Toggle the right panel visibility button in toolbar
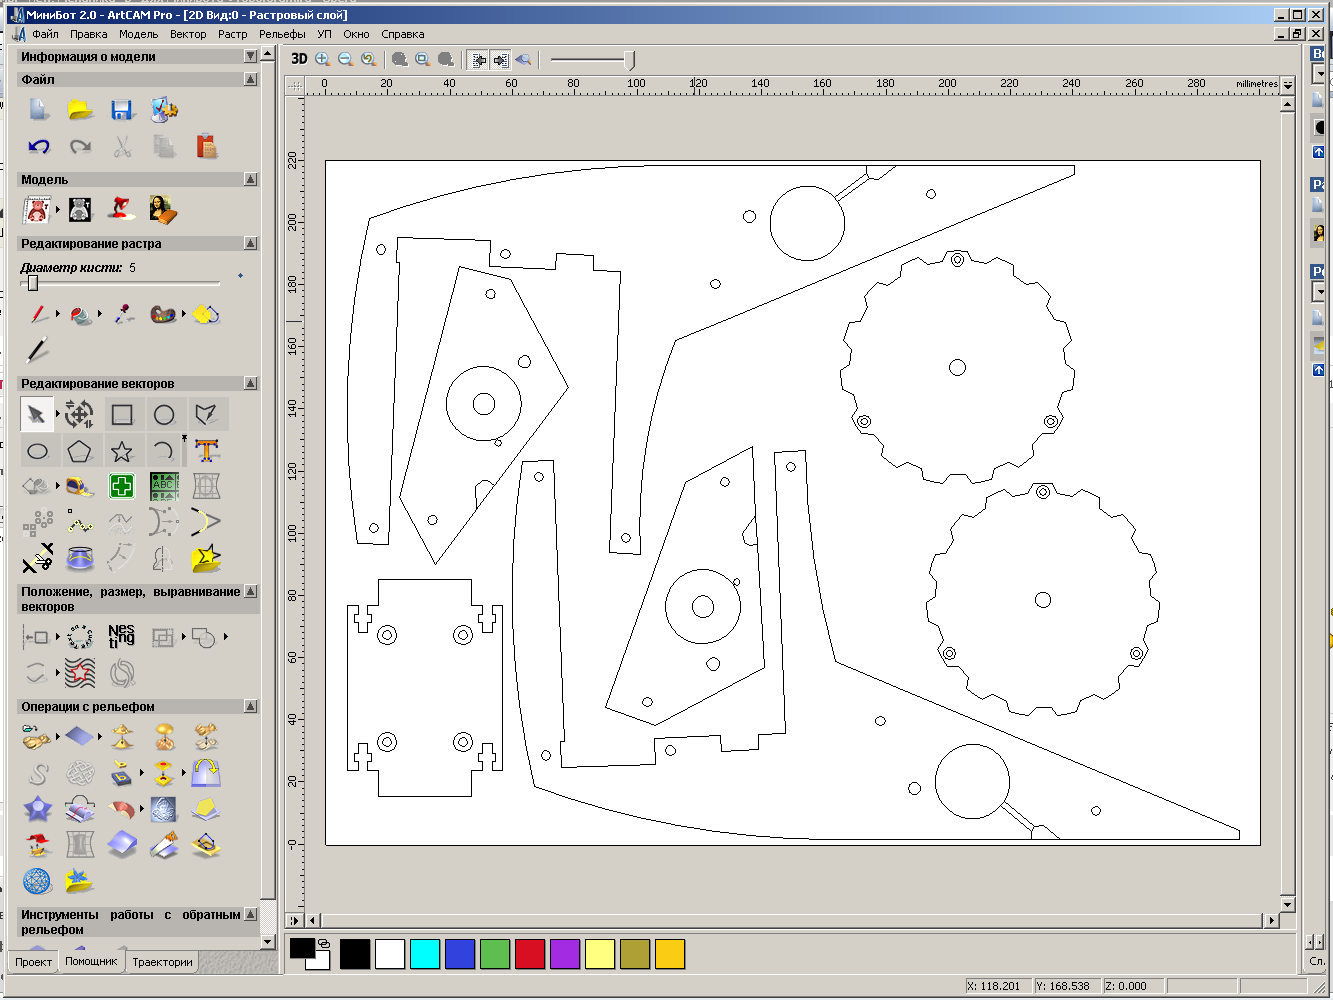This screenshot has height=1000, width=1333. pos(501,60)
